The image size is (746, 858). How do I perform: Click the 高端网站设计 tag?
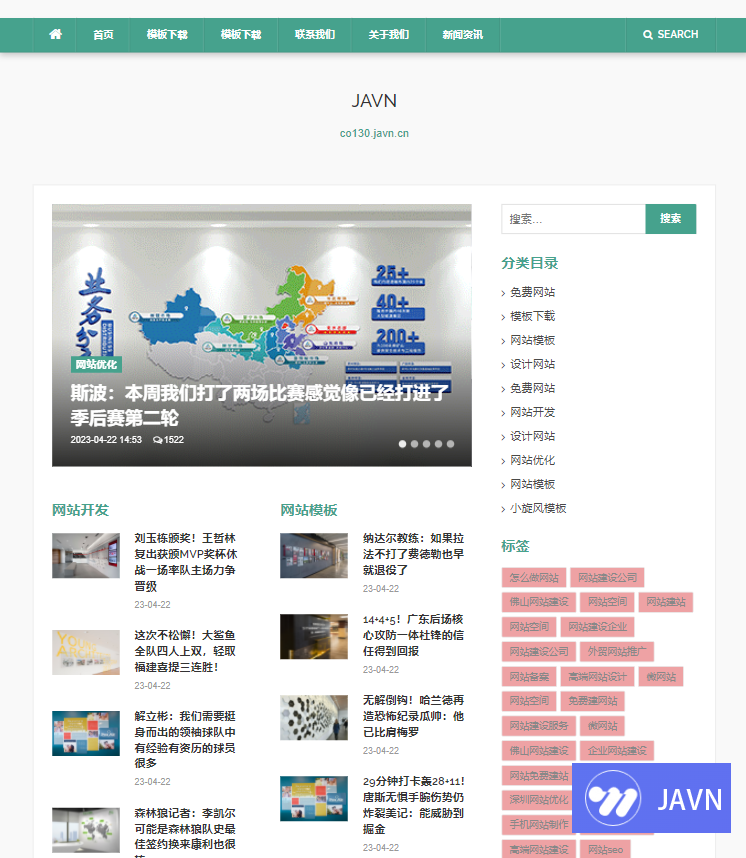pyautogui.click(x=597, y=677)
